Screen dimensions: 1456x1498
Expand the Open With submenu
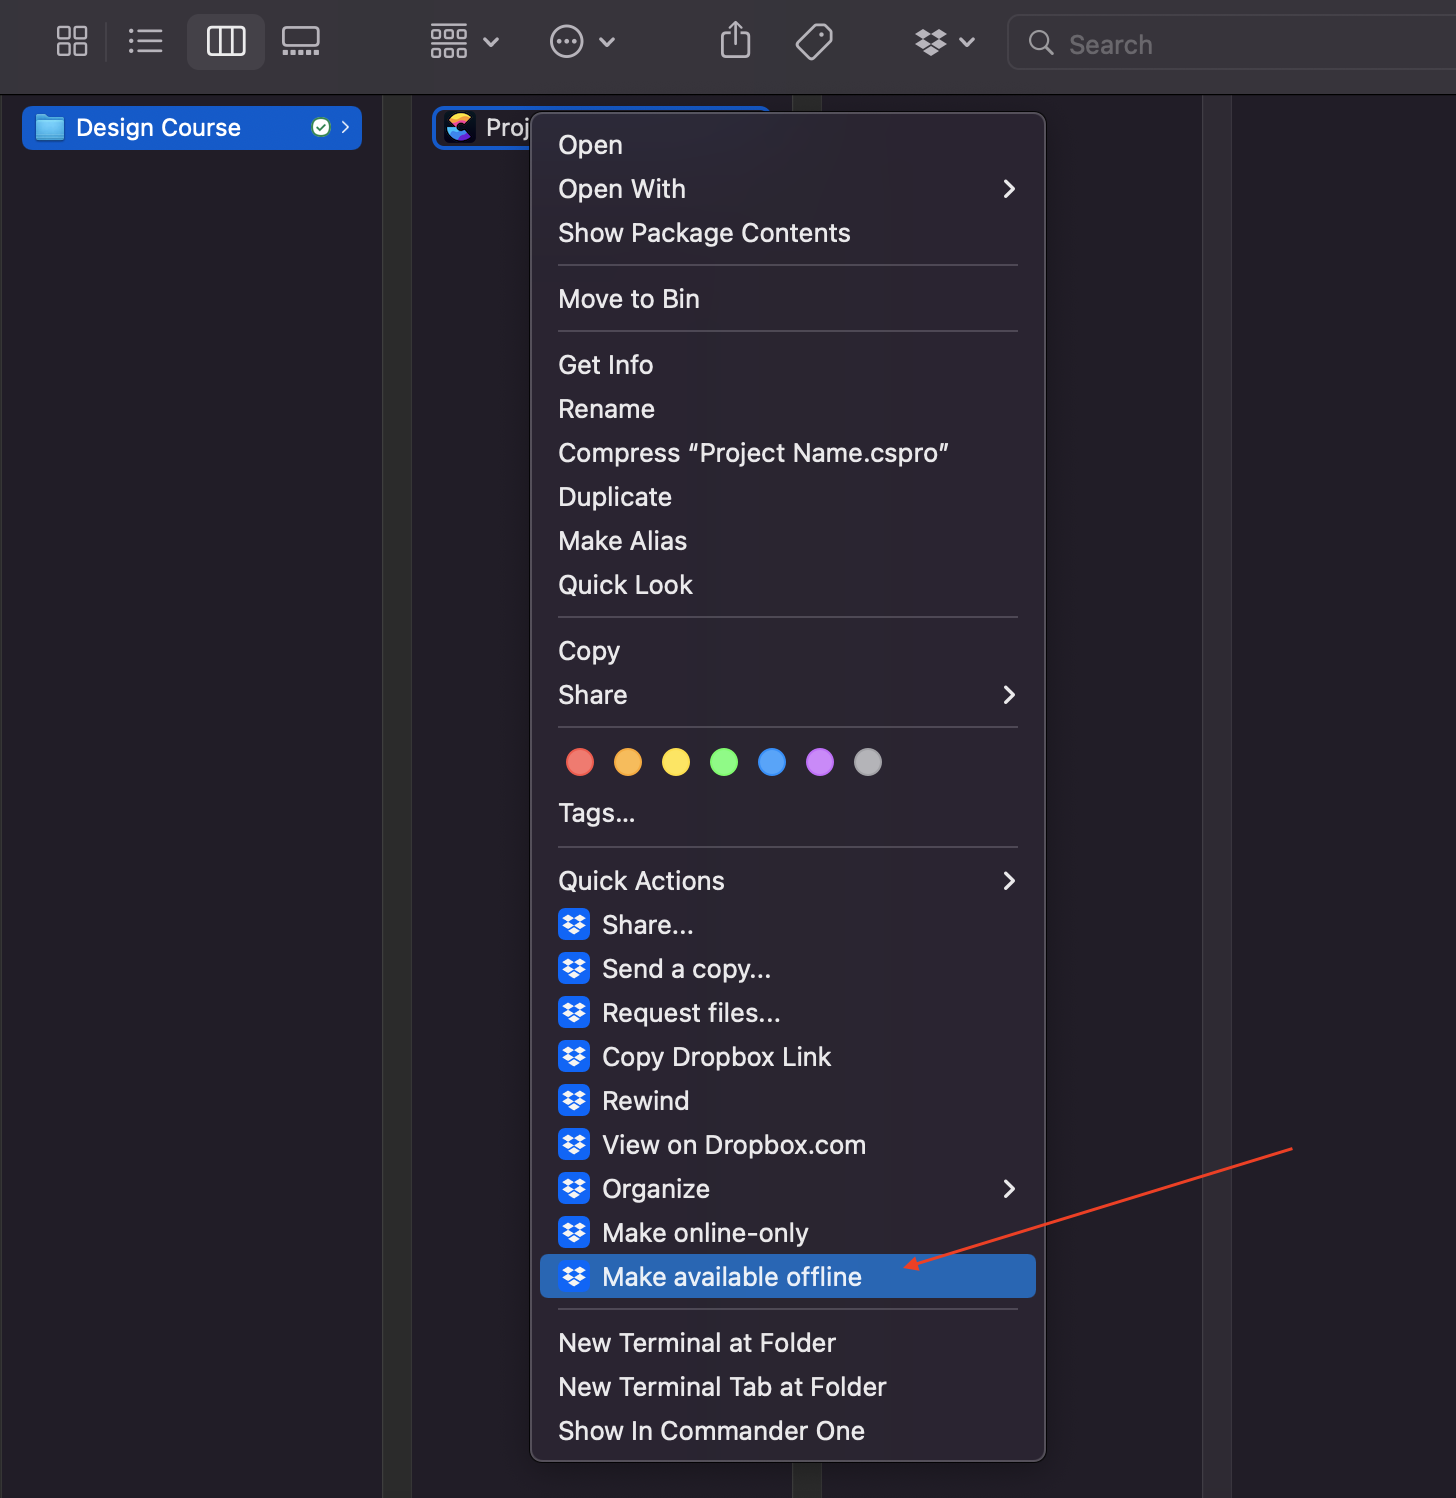(x=787, y=189)
